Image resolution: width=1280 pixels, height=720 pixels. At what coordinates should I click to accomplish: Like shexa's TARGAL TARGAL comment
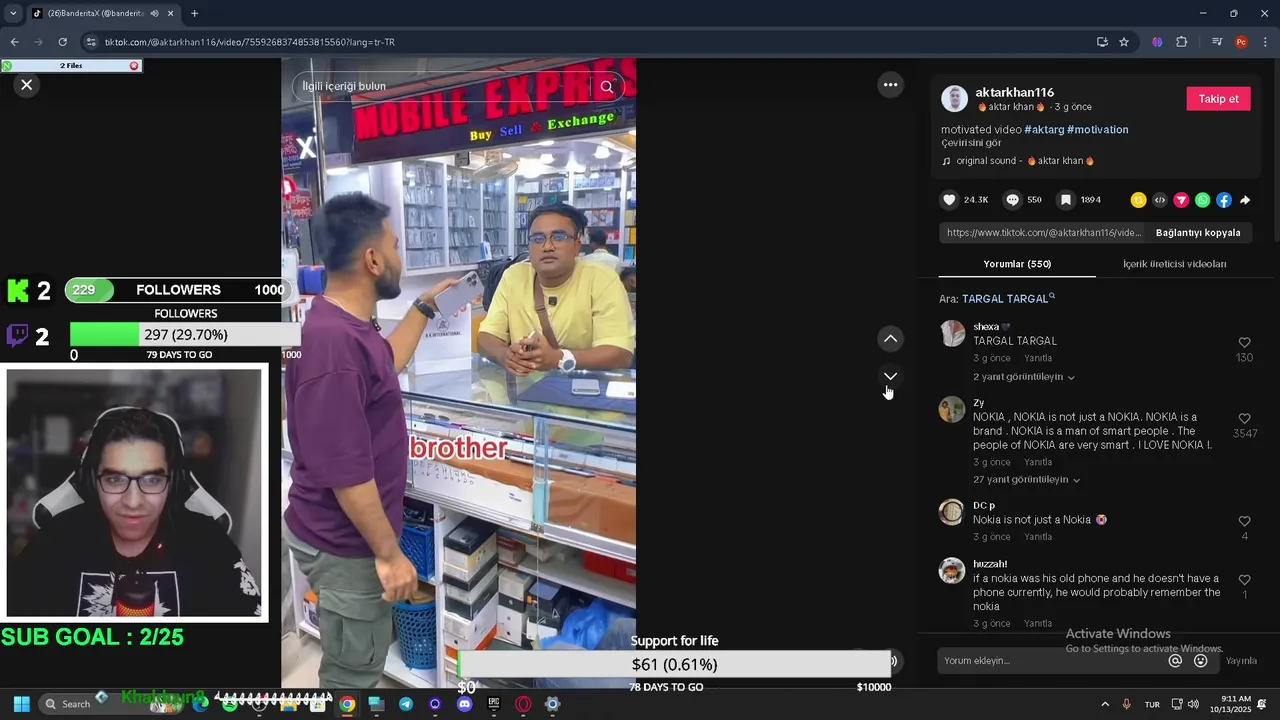click(x=1244, y=343)
